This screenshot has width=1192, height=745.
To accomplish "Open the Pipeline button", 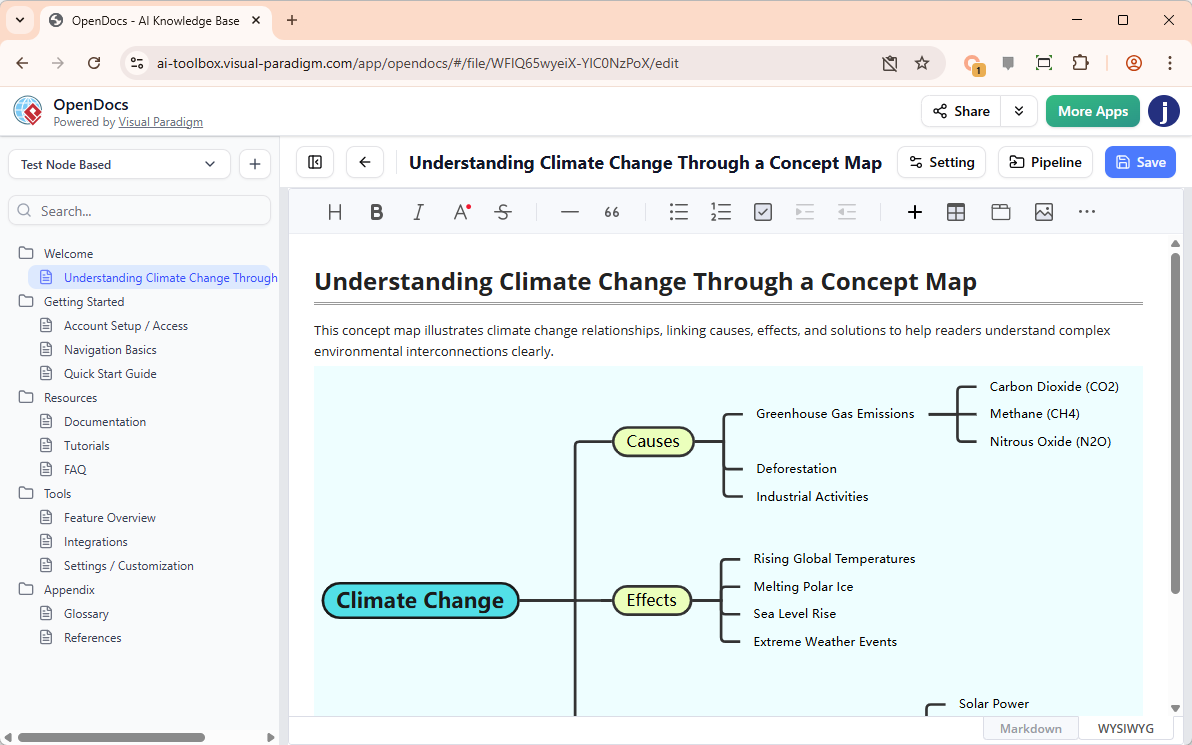I will 1045,162.
